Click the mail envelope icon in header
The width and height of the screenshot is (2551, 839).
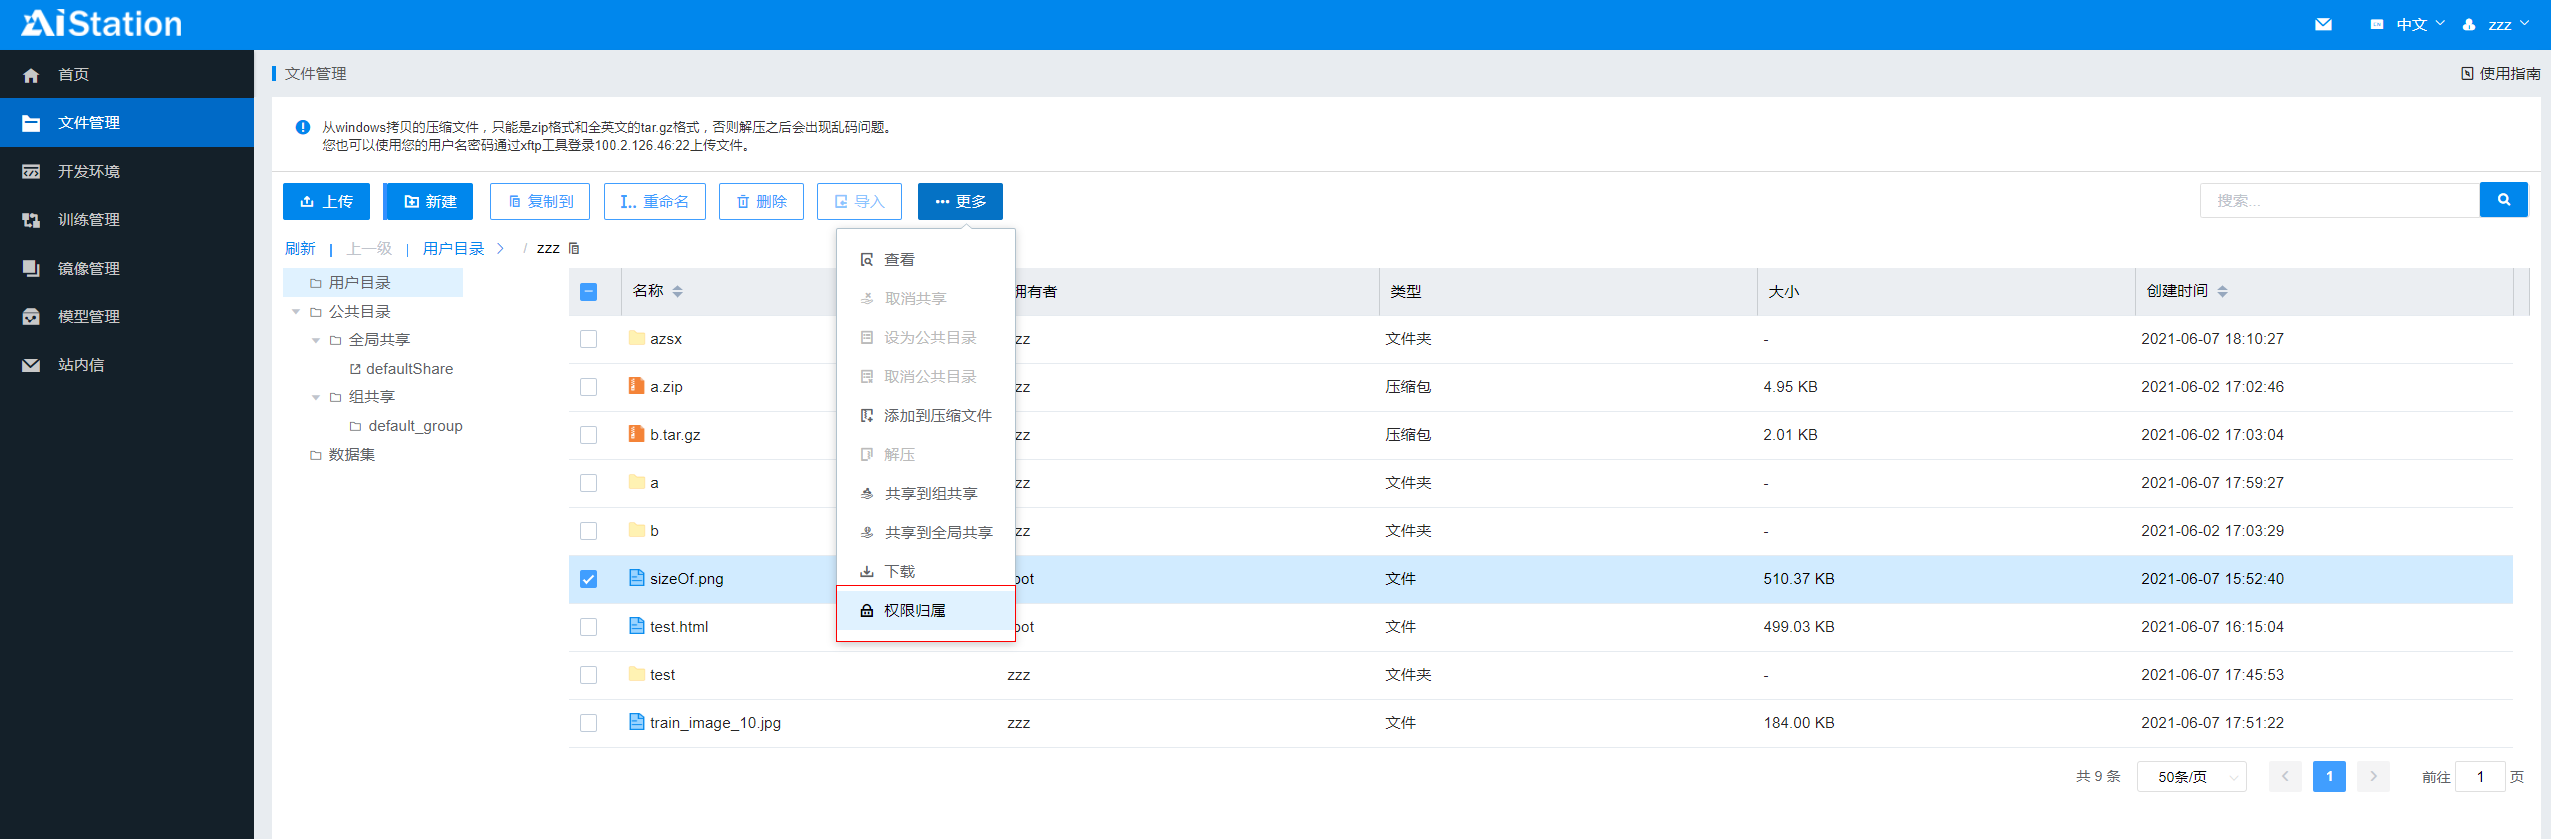2323,24
